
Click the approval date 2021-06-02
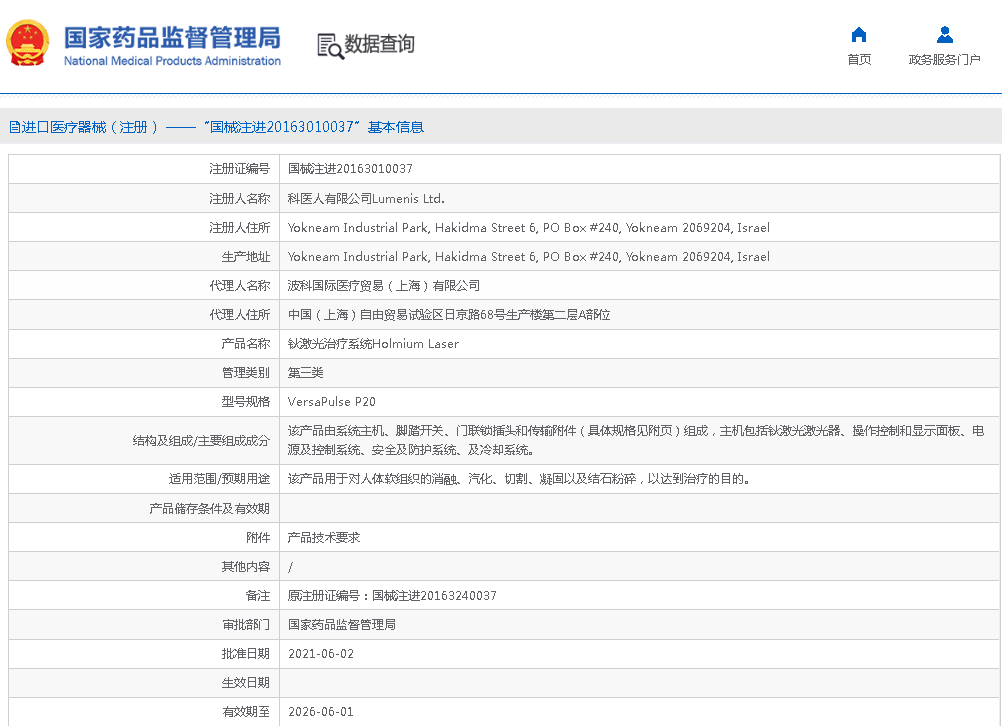coord(321,653)
